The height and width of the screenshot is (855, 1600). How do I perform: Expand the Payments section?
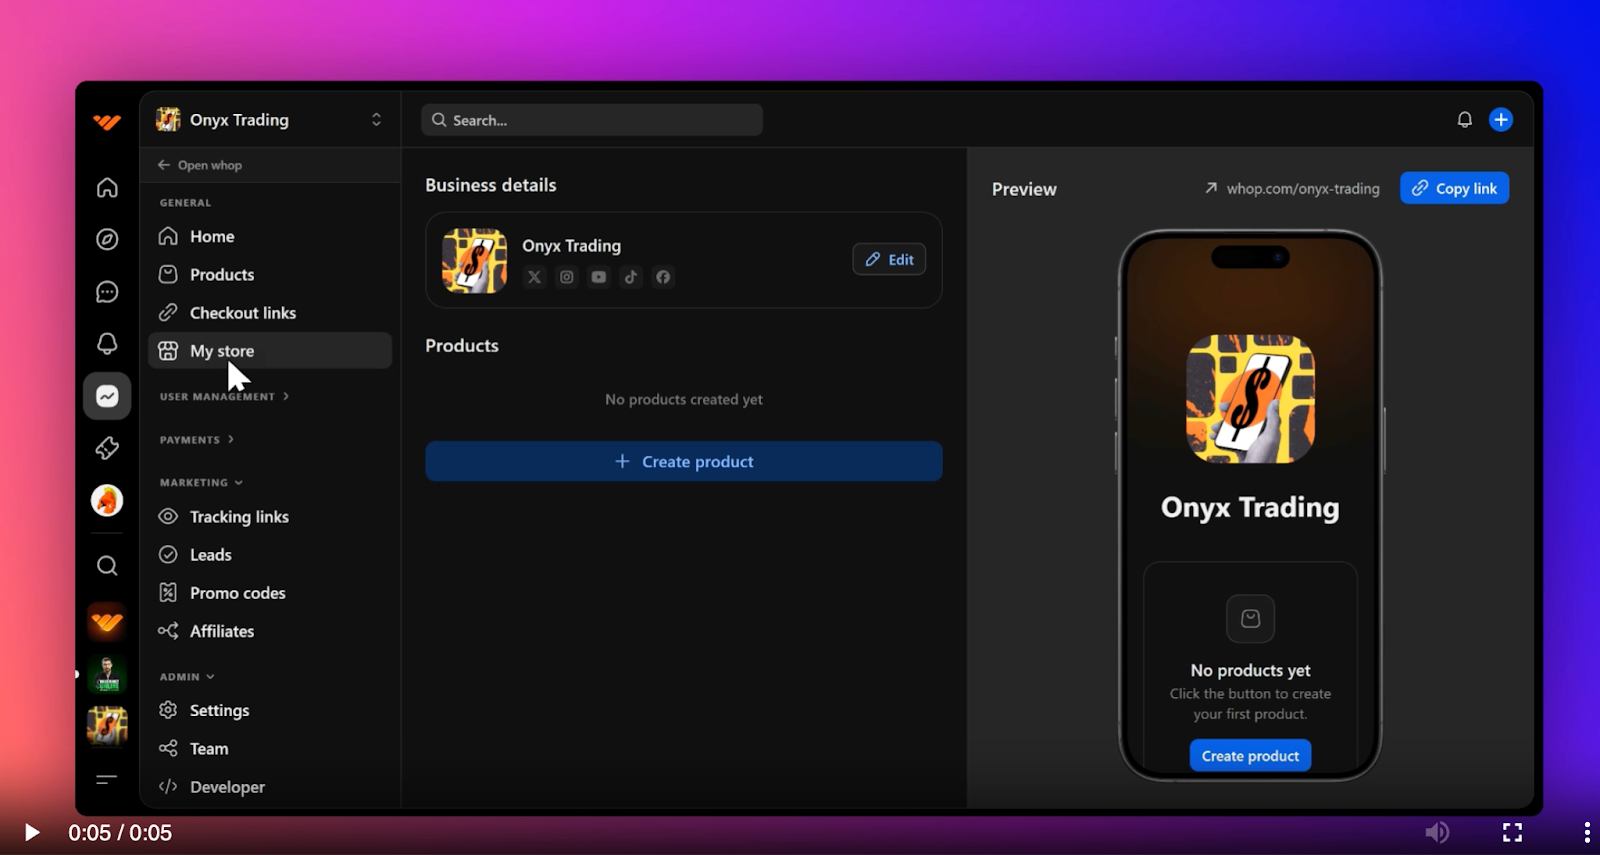coord(196,440)
